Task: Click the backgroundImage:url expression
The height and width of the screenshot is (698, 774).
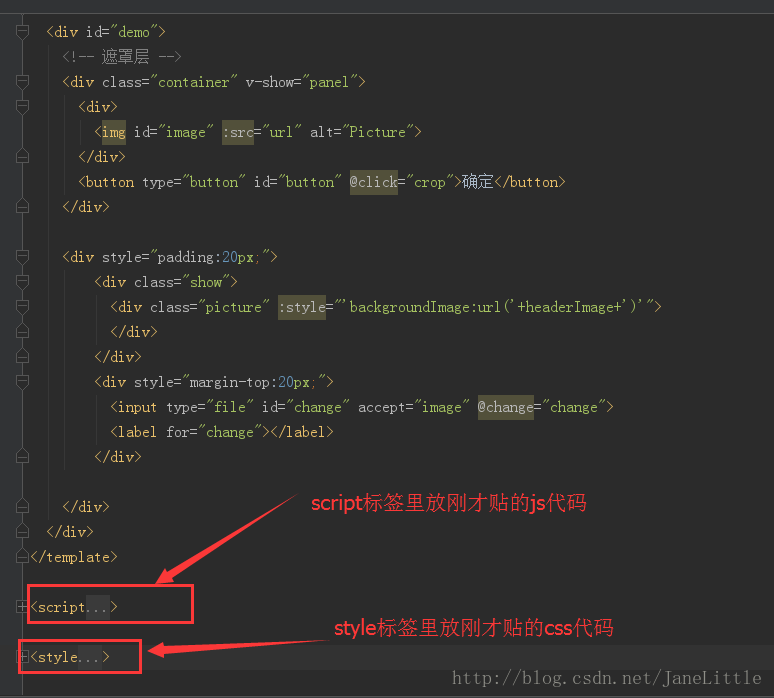Action: (425, 307)
